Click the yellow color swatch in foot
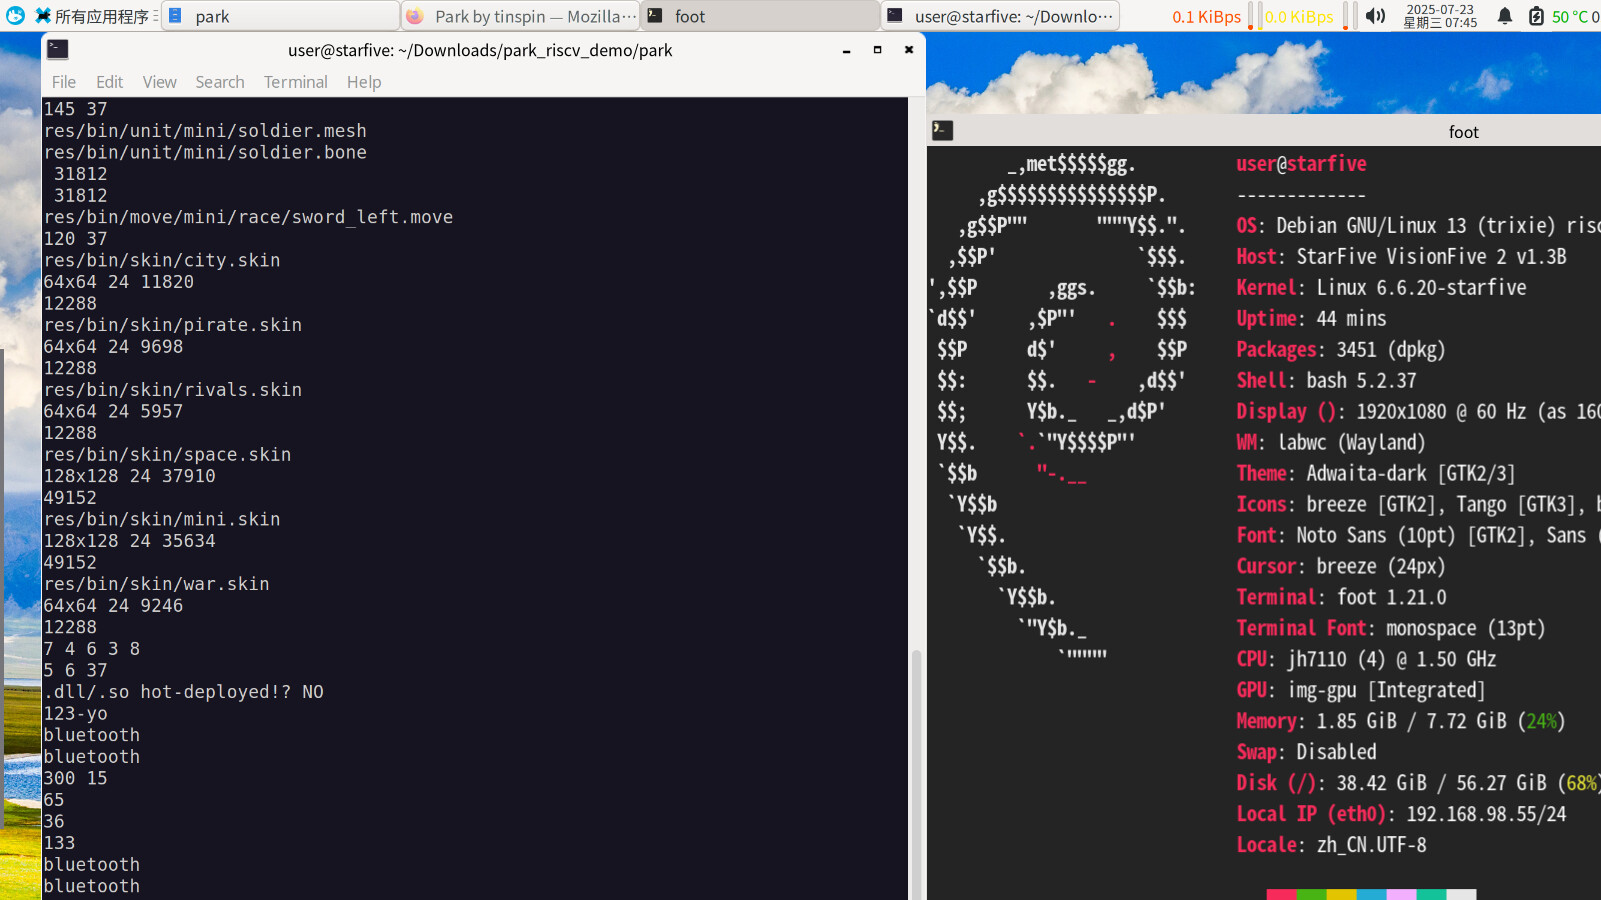The width and height of the screenshot is (1601, 900). (1341, 895)
